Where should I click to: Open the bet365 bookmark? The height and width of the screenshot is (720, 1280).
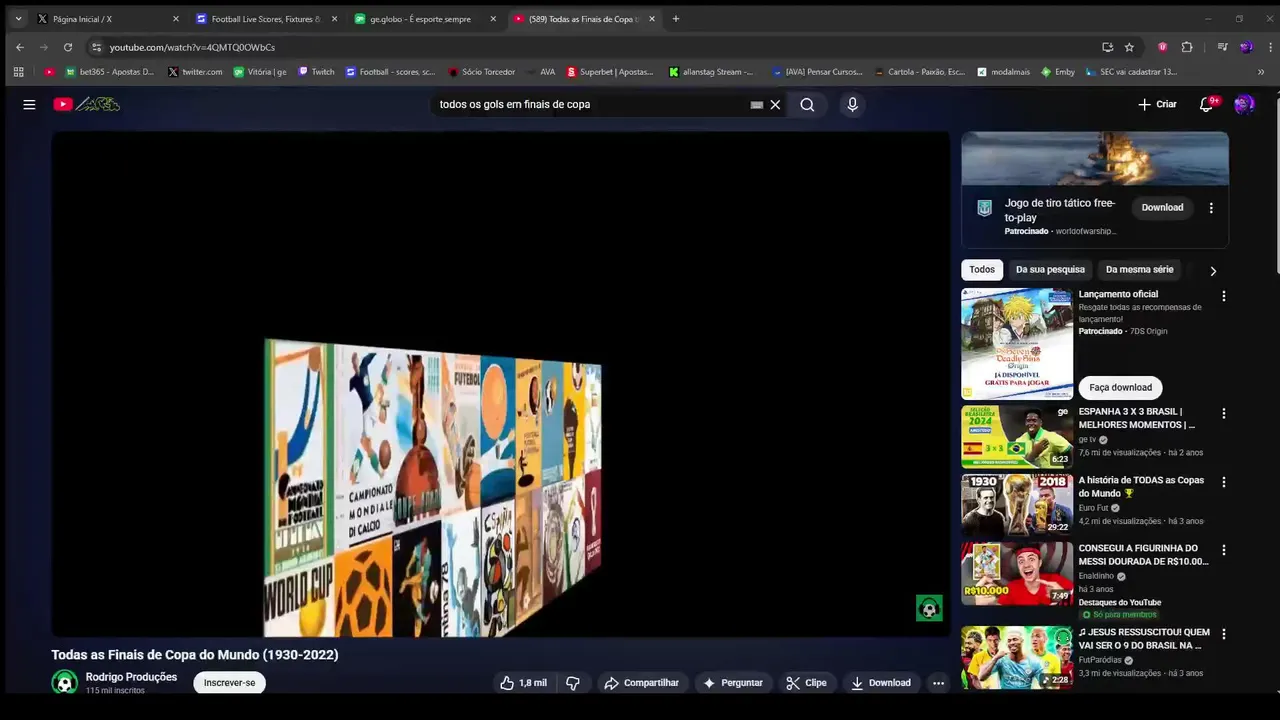110,72
